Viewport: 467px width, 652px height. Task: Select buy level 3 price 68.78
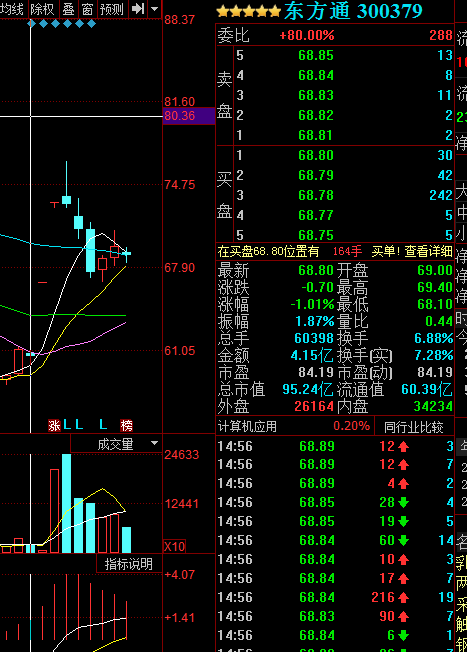[x=316, y=195]
